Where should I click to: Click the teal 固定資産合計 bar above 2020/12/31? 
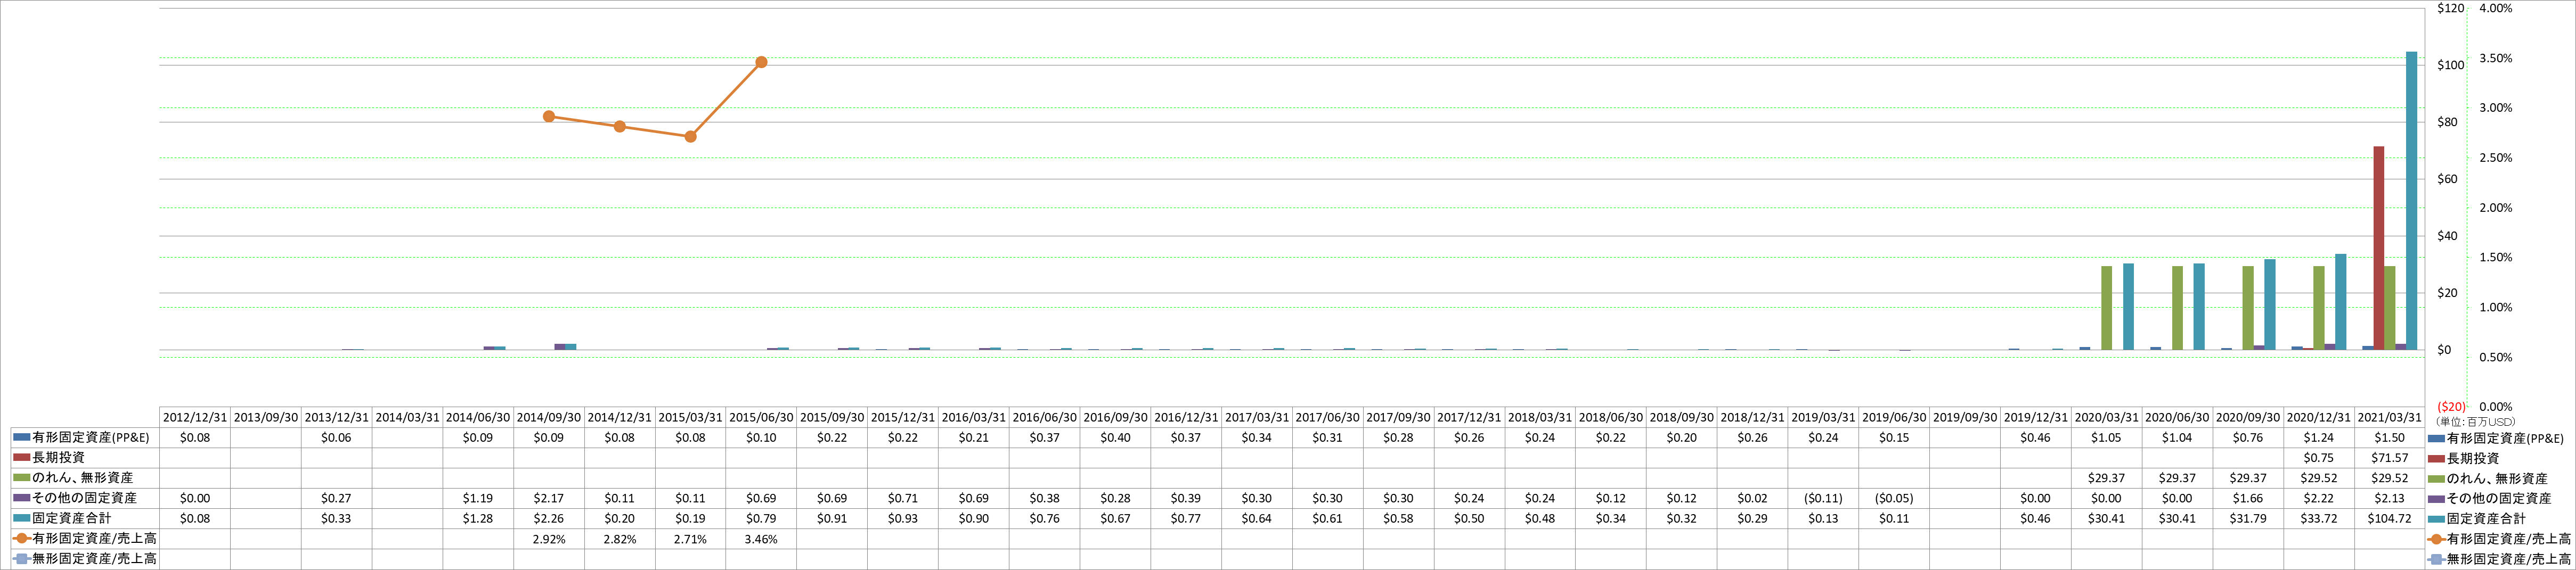tap(2340, 302)
